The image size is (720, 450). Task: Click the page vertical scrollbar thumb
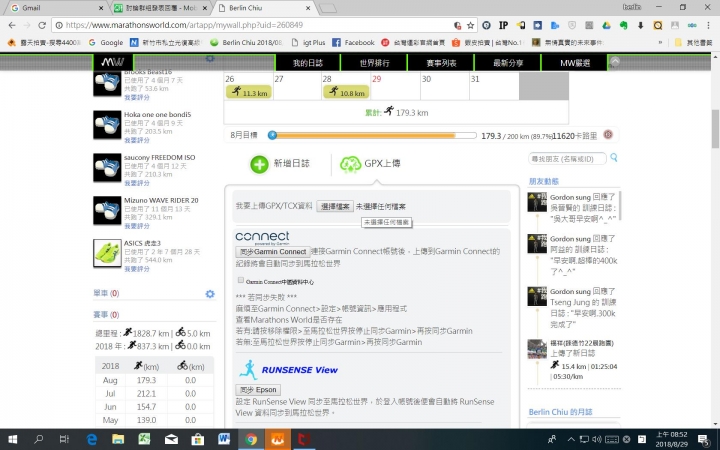715,129
